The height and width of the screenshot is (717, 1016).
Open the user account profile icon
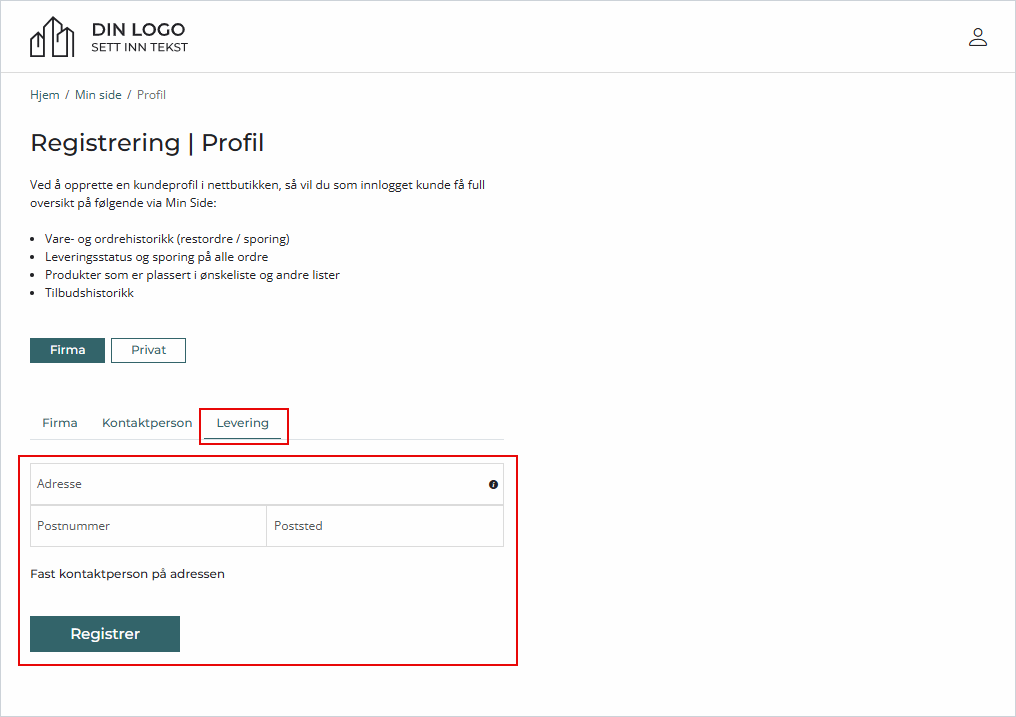[x=977, y=37]
